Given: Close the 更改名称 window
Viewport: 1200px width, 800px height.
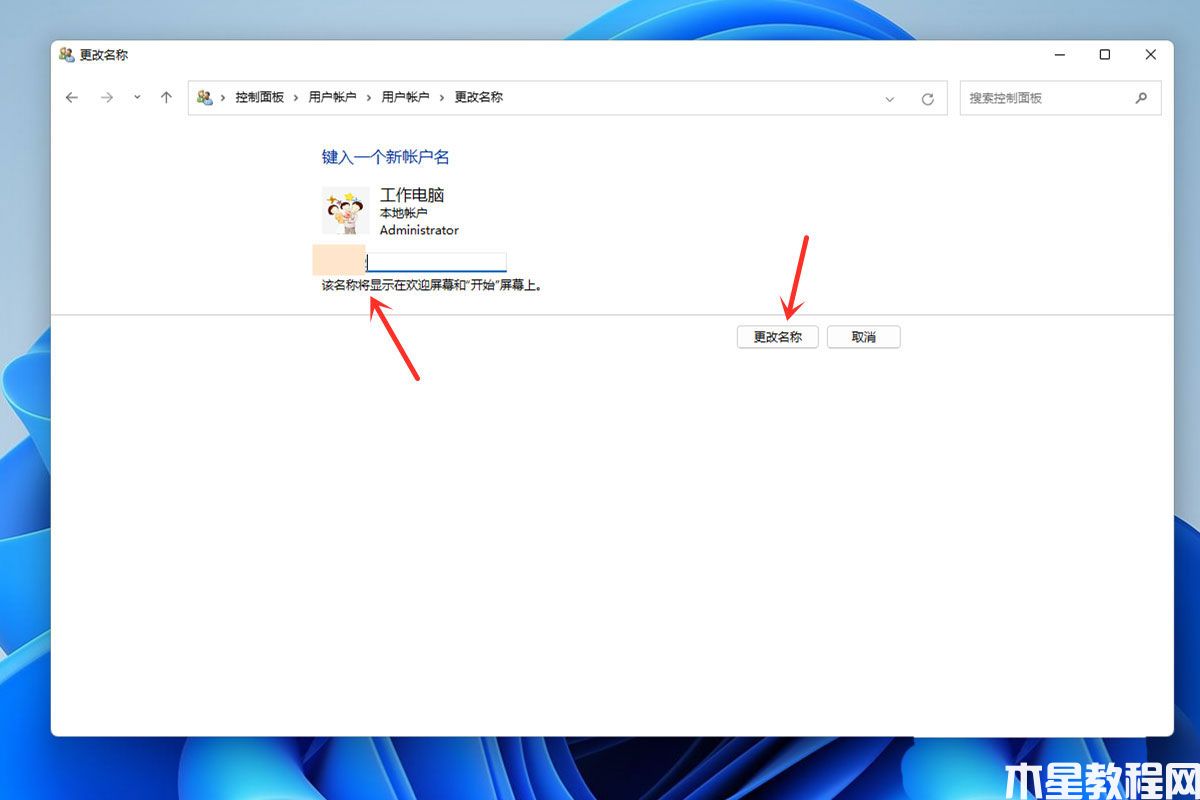Looking at the screenshot, I should point(1151,55).
